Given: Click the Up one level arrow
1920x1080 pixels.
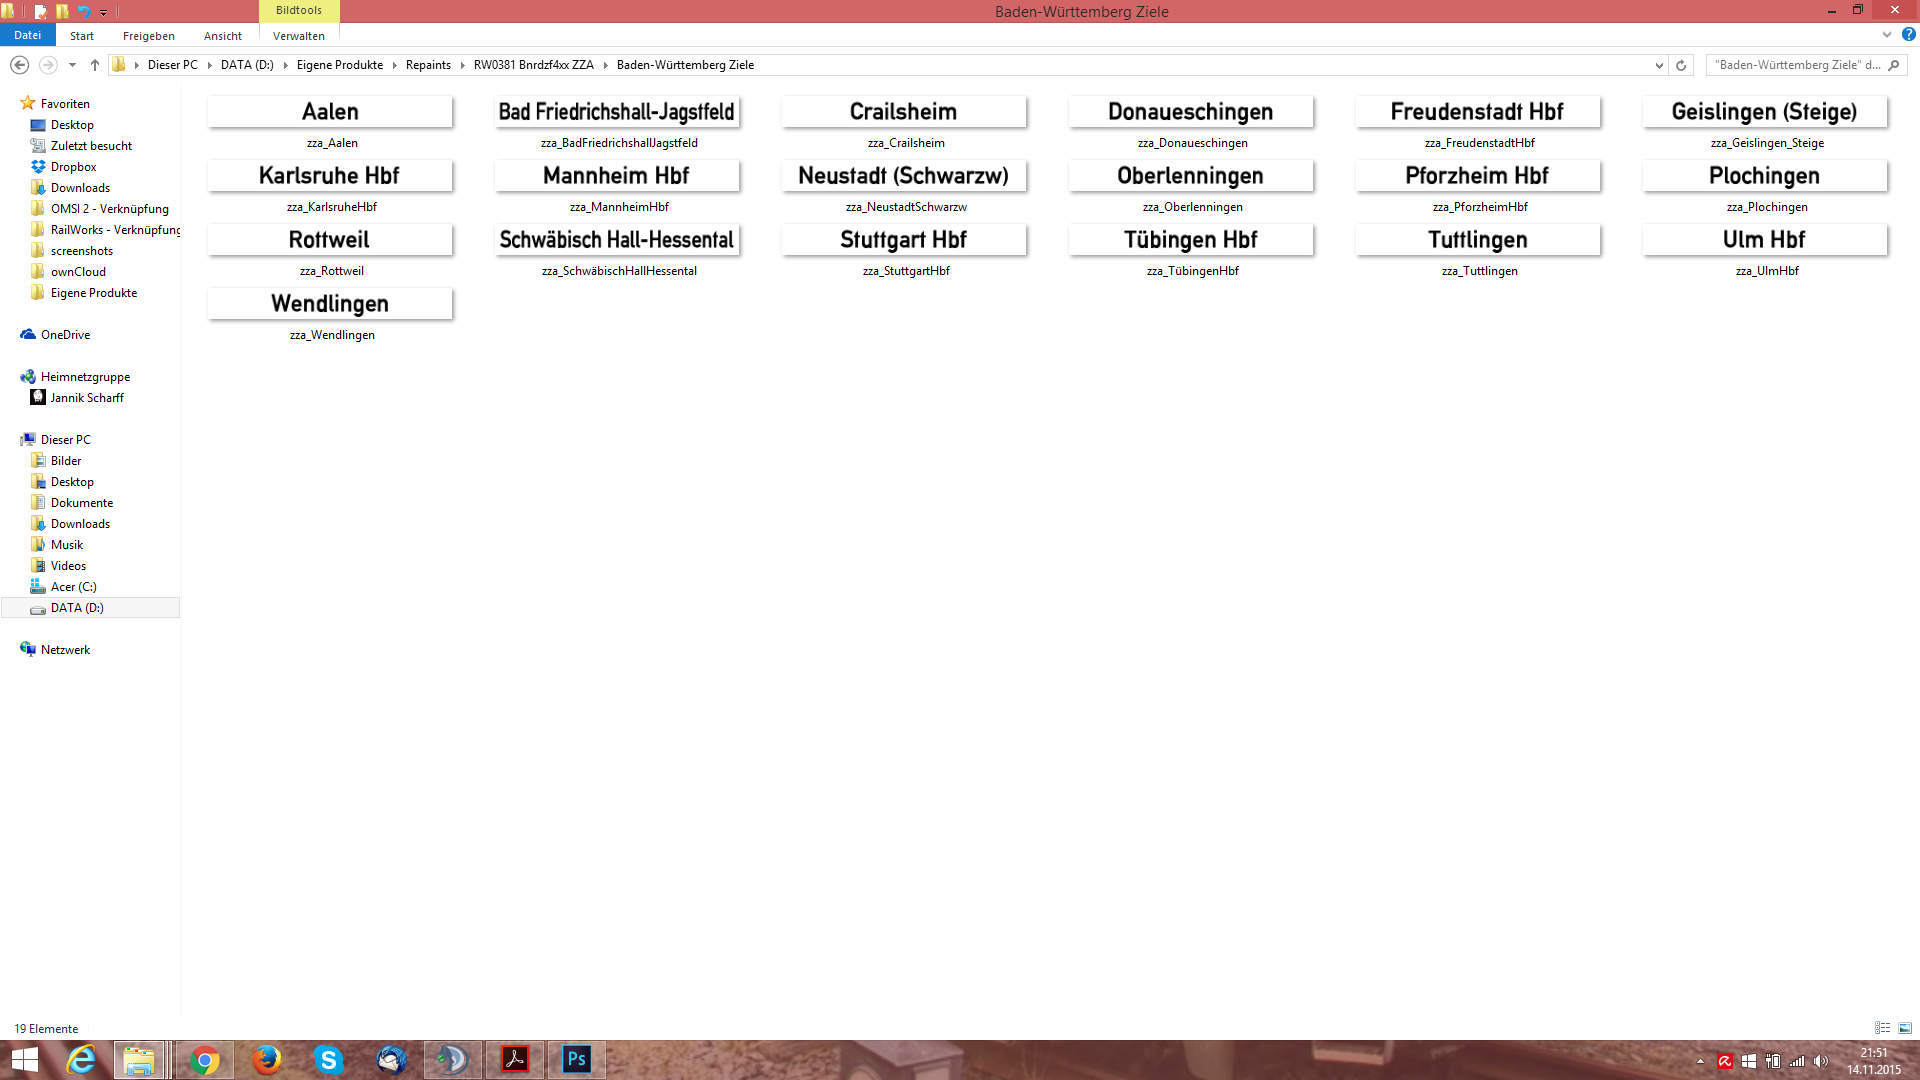Looking at the screenshot, I should point(95,65).
